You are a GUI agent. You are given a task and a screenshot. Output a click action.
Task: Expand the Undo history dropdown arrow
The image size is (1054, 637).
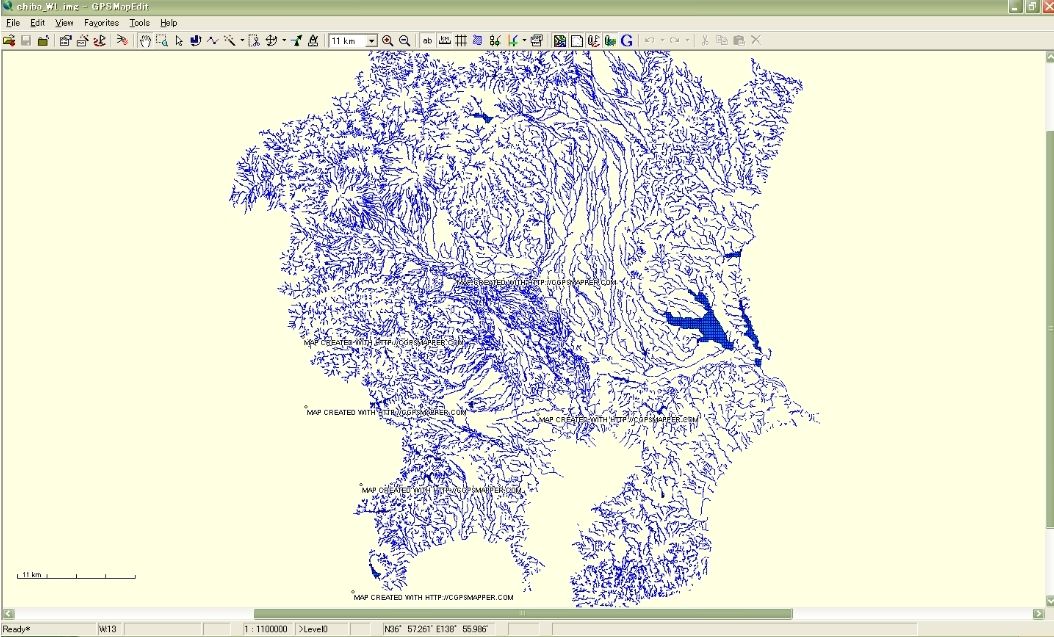tap(662, 40)
